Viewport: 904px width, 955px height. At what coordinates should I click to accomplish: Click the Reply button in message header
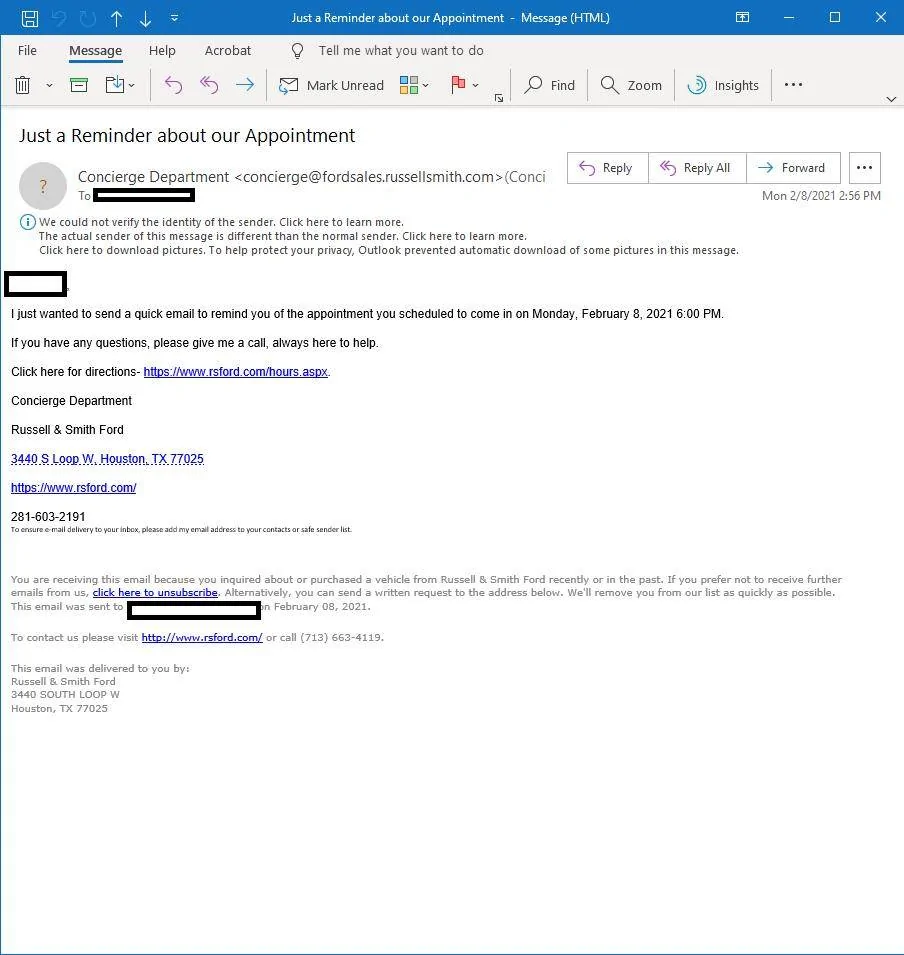(x=607, y=167)
